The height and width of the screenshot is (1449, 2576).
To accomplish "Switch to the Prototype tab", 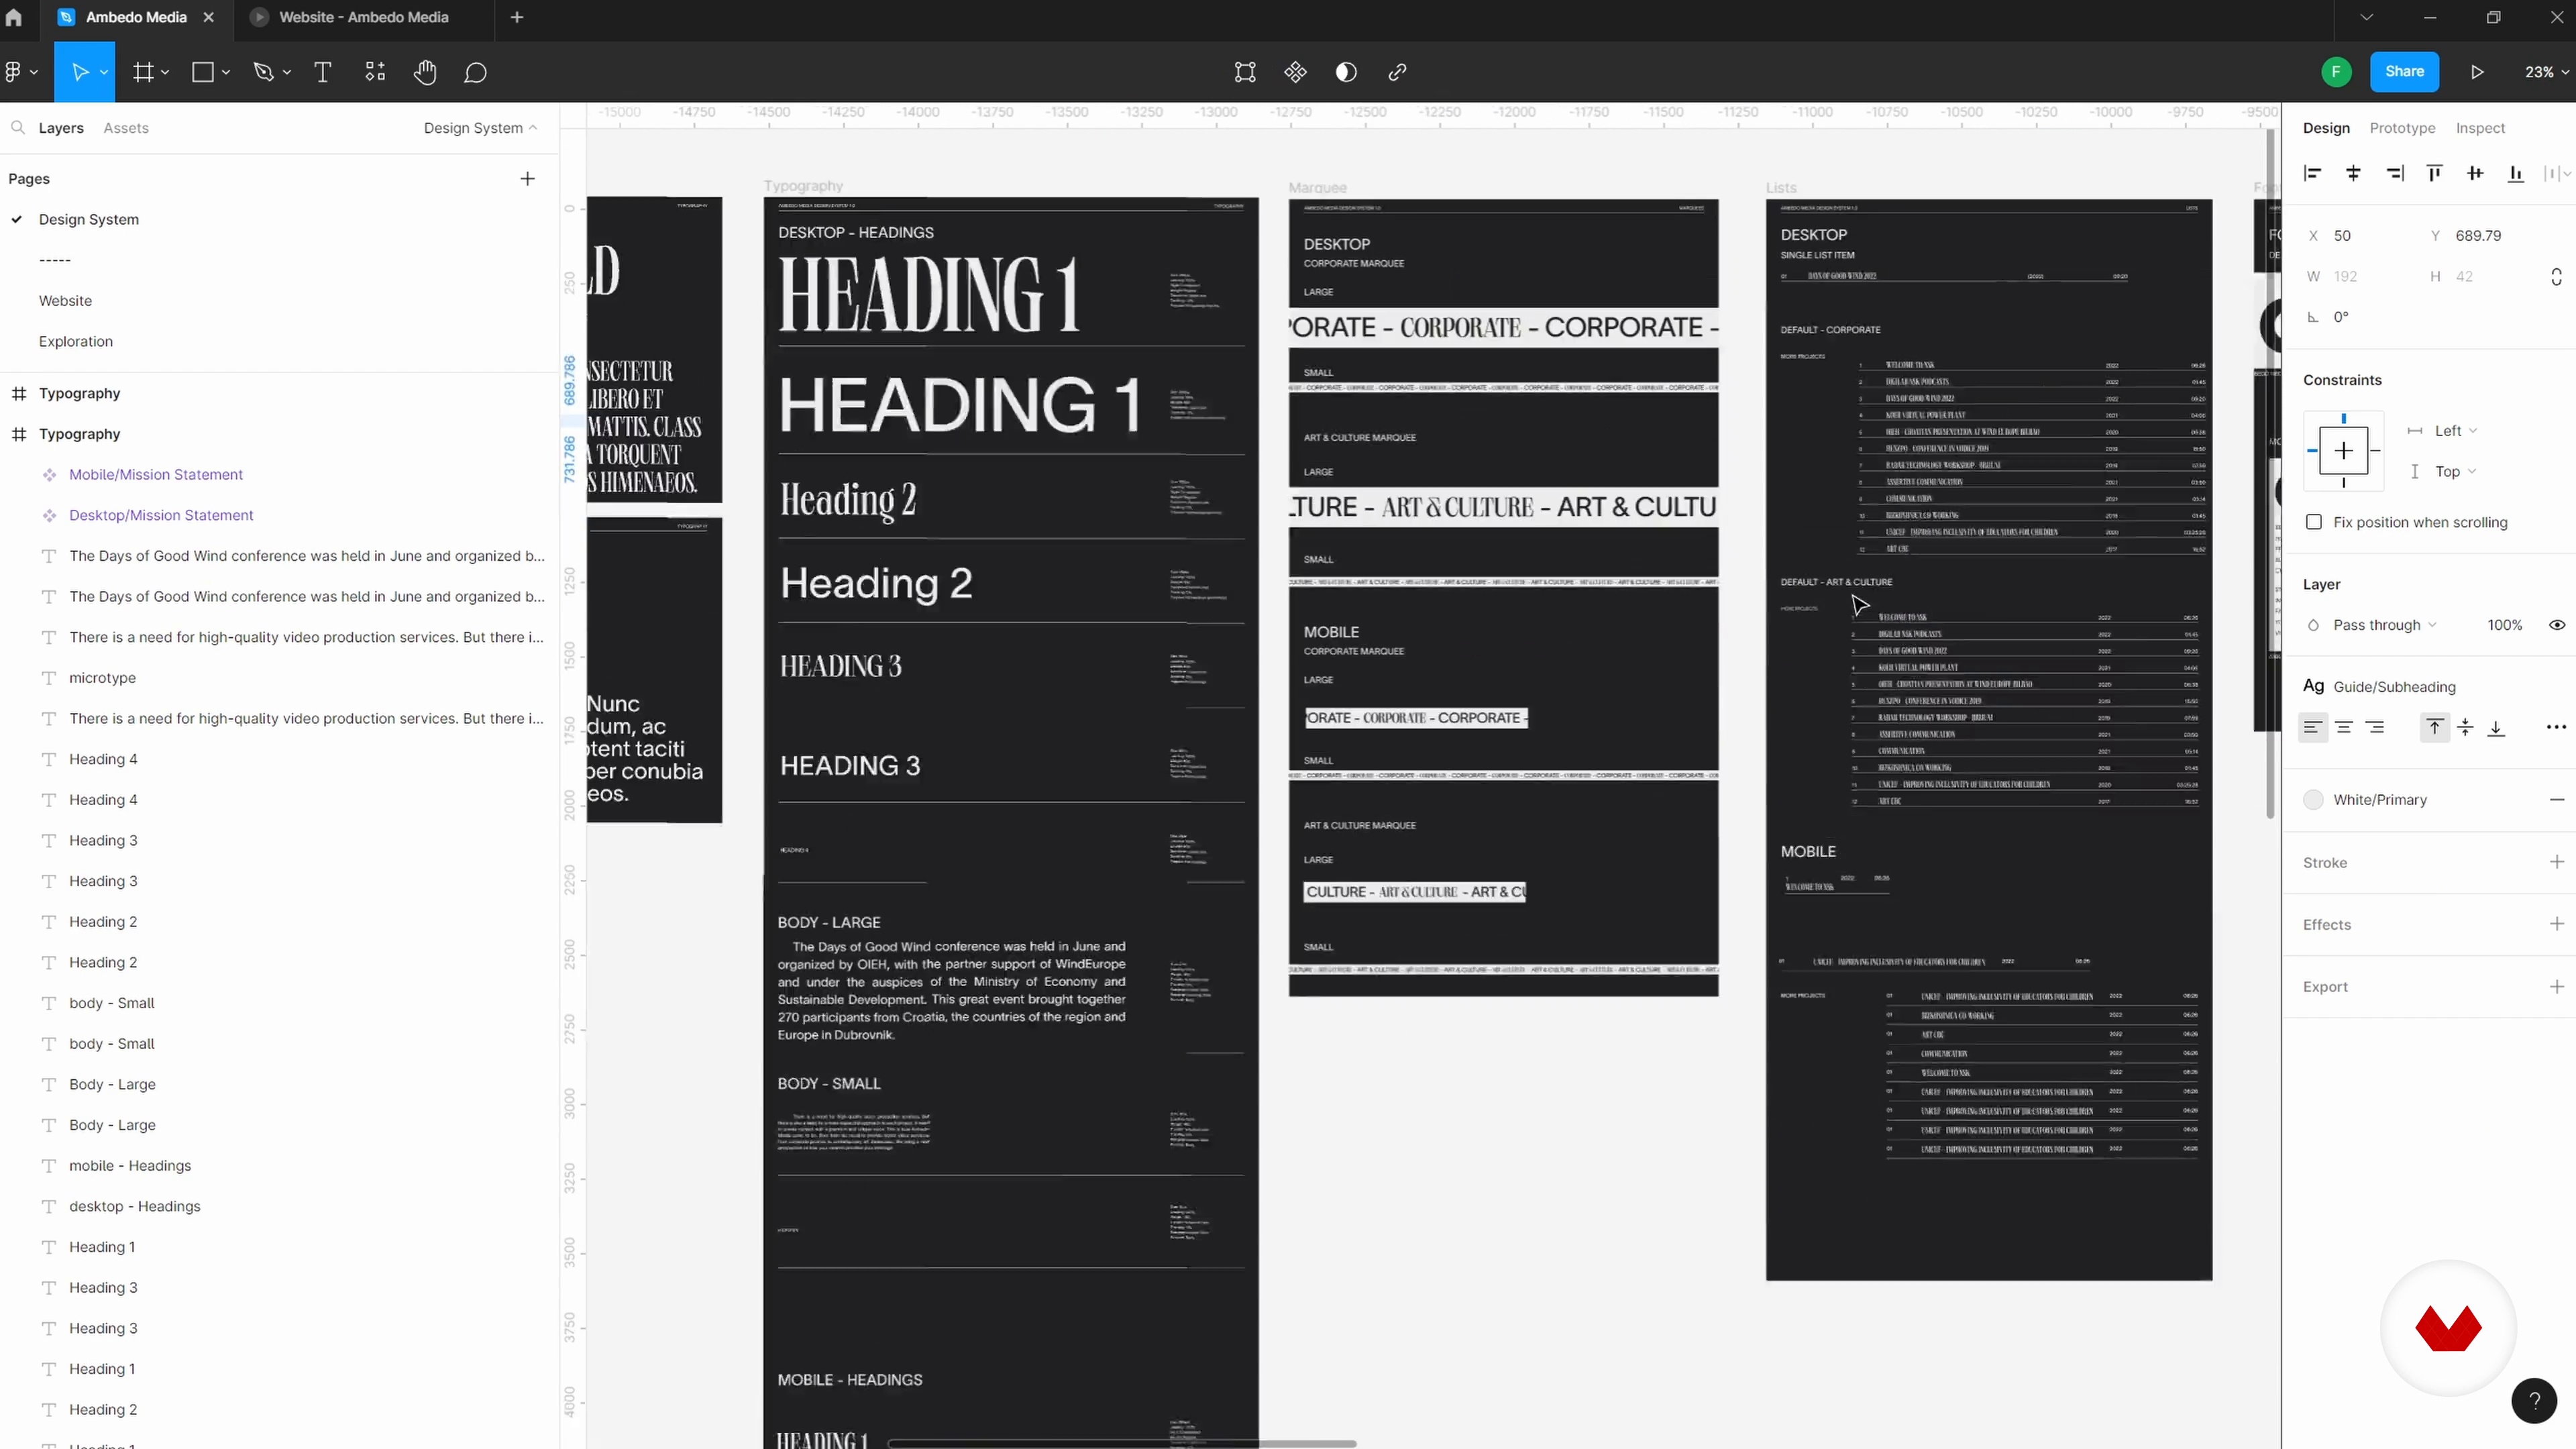I will [x=2402, y=128].
